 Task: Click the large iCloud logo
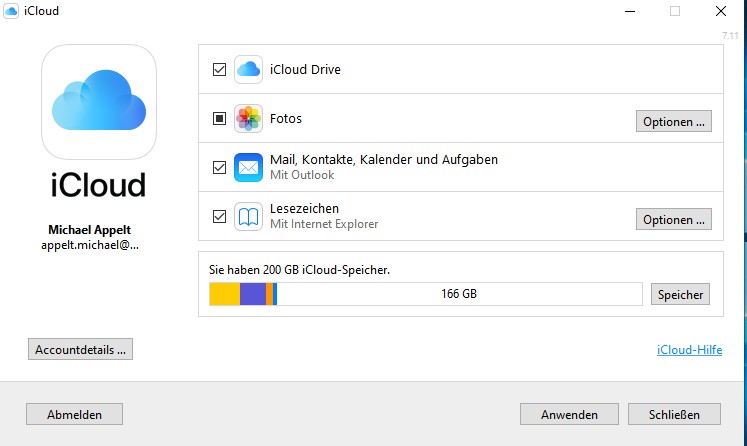point(99,101)
